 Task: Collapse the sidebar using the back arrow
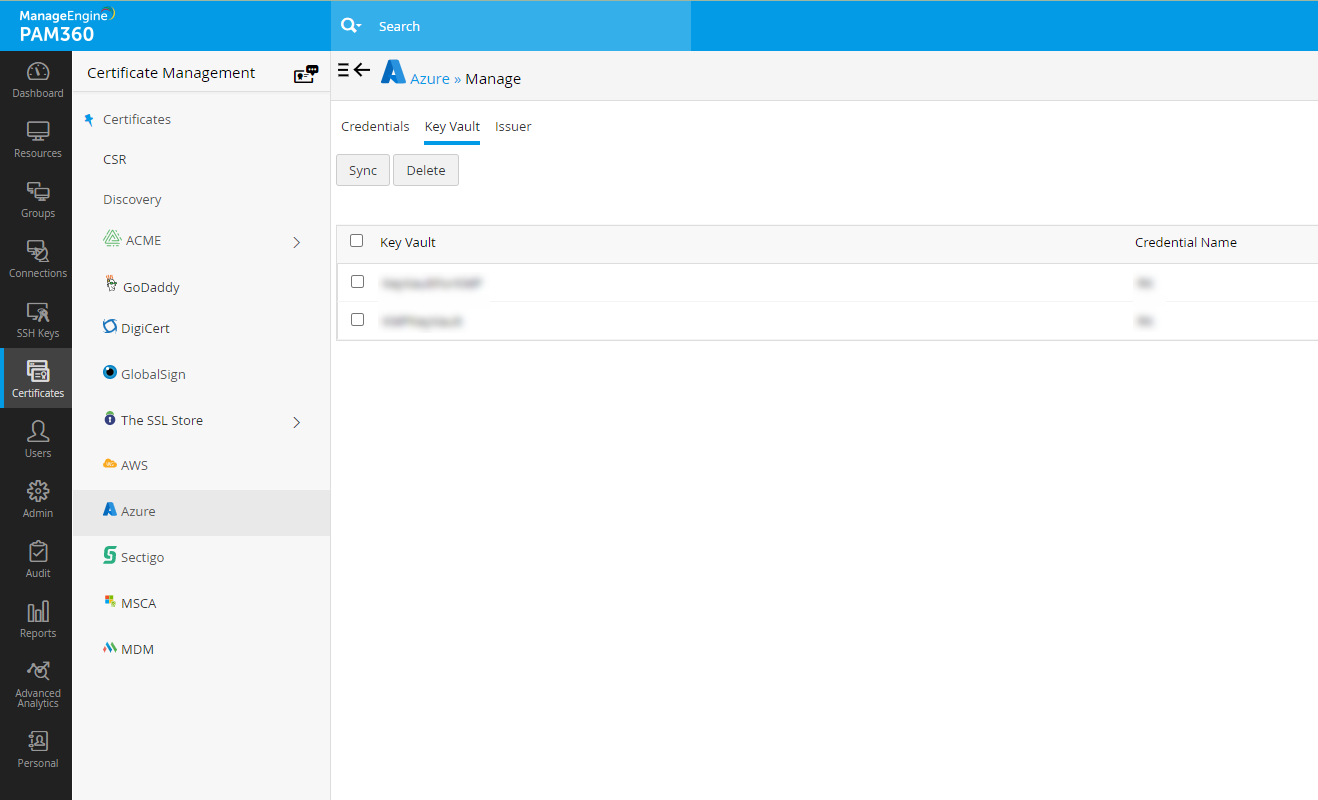tap(362, 69)
